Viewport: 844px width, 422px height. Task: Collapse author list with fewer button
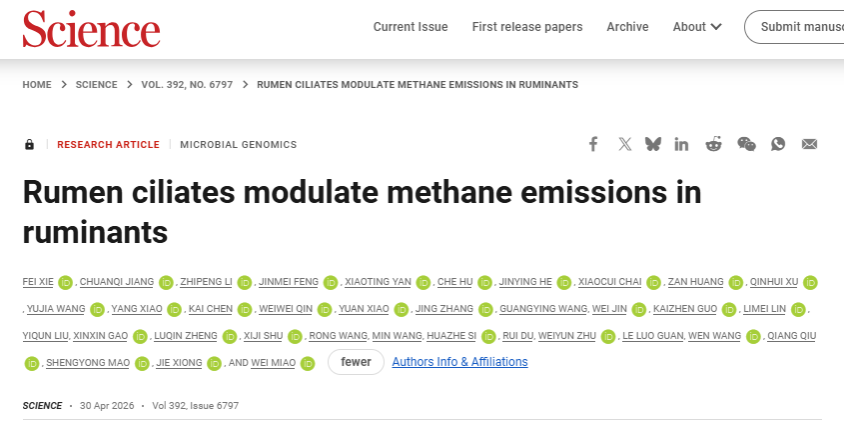(356, 362)
